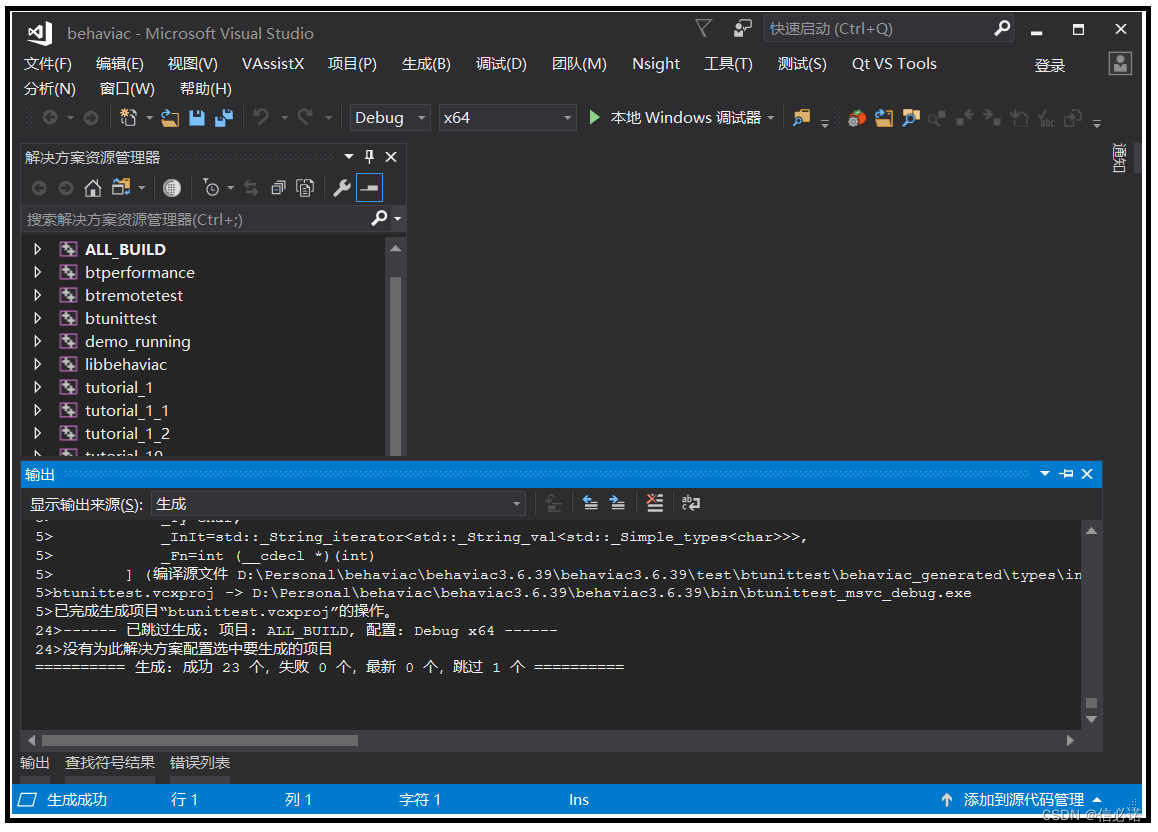
Task: Expand the ALL_BUILD project node
Action: tap(38, 250)
